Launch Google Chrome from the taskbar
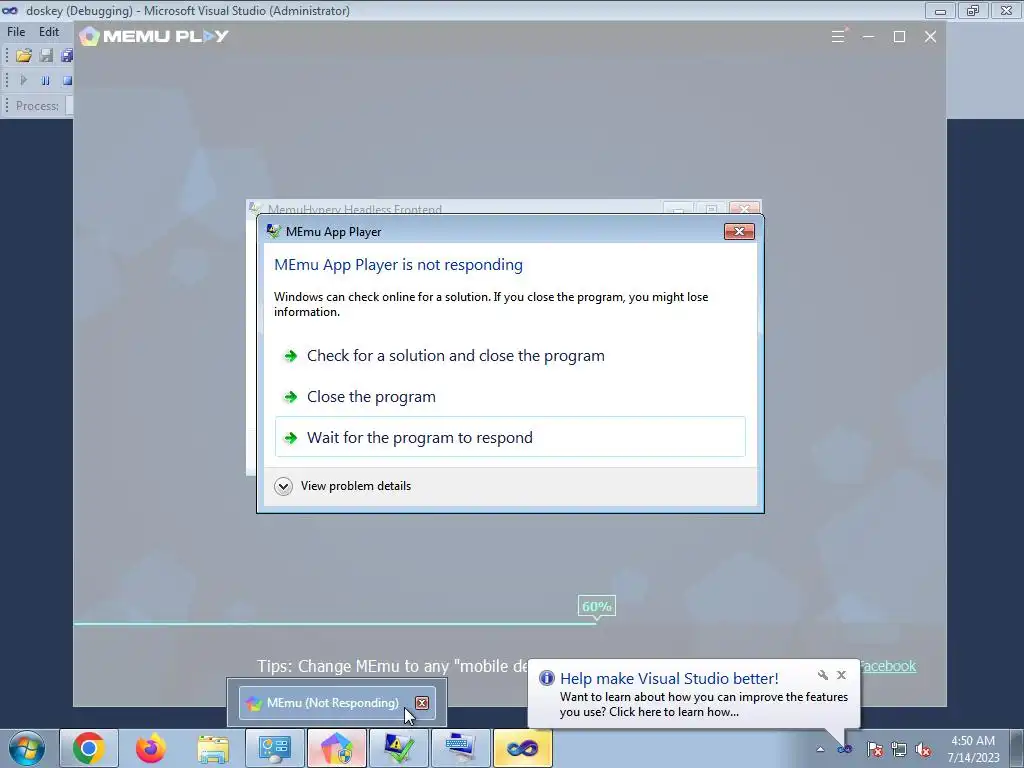 coord(89,748)
